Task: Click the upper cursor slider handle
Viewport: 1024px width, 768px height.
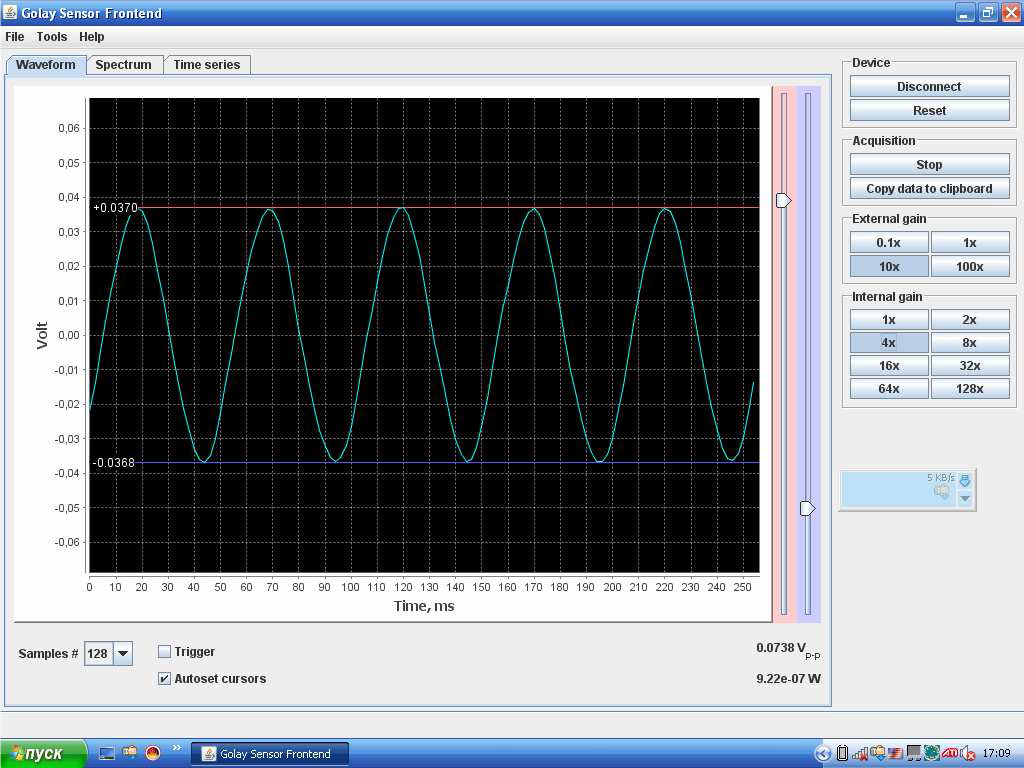Action: 784,201
